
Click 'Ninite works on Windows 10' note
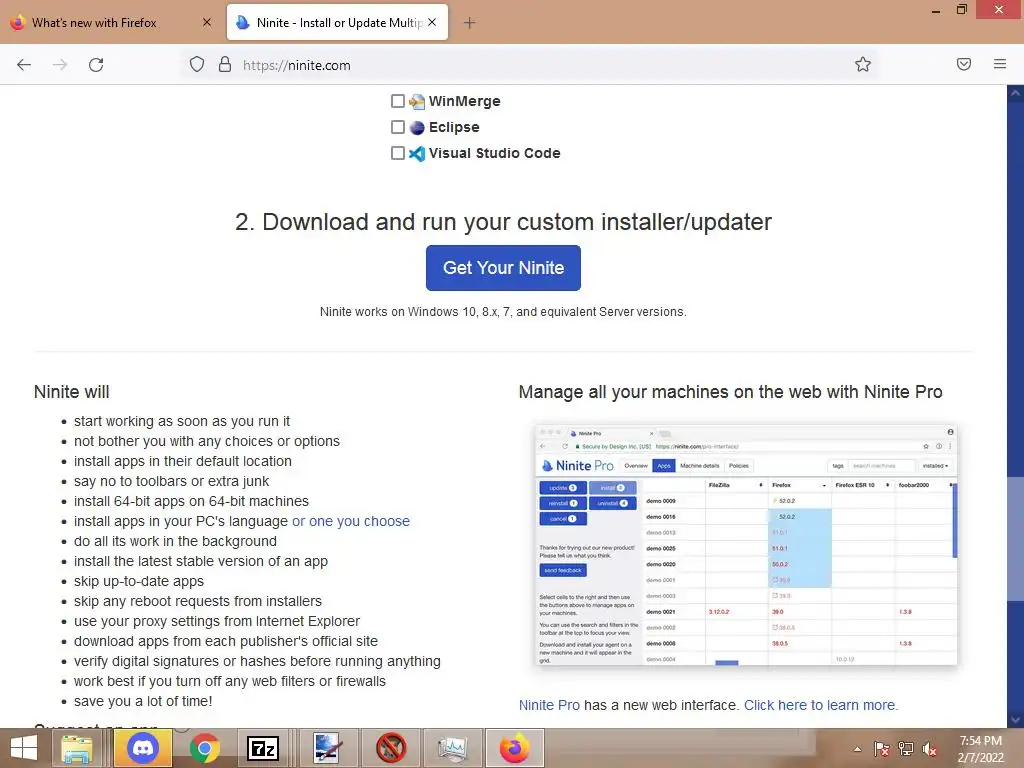503,312
